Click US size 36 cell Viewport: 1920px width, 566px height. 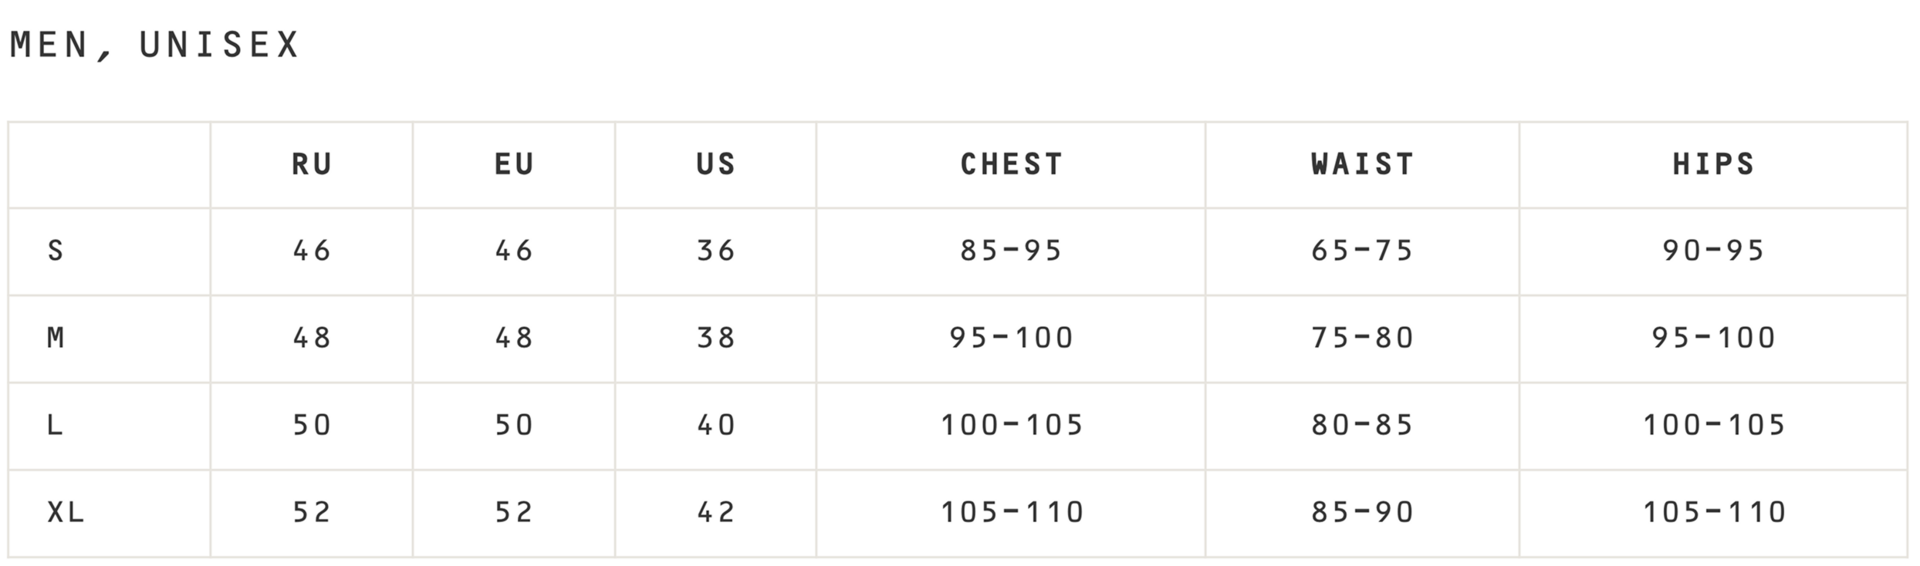click(716, 250)
